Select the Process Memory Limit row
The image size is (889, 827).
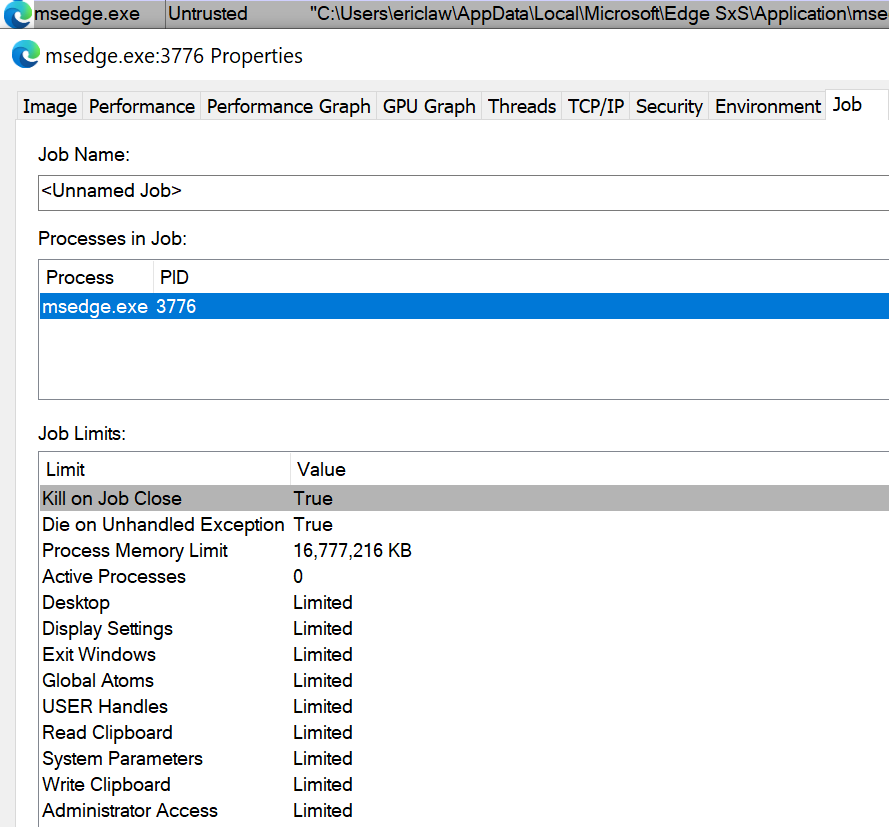pos(135,551)
